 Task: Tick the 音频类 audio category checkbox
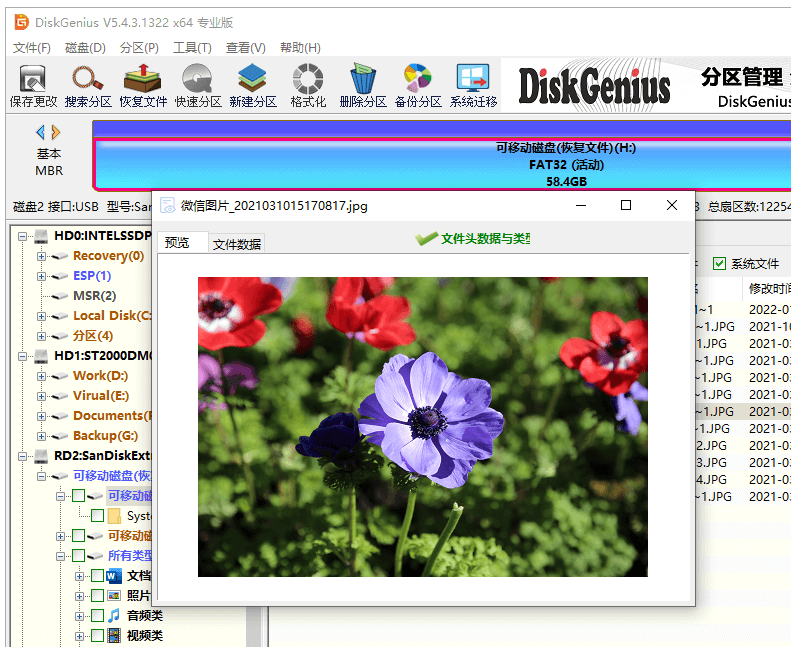point(97,616)
